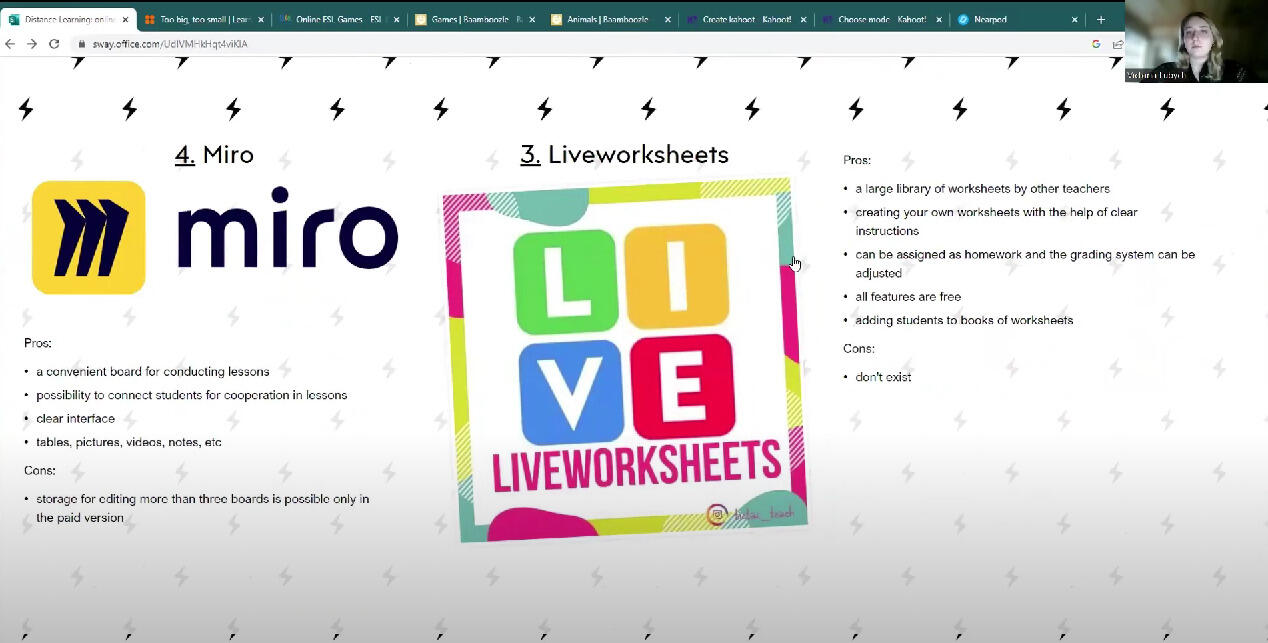Open the Google icon in the address bar
Image resolution: width=1268 pixels, height=643 pixels.
pyautogui.click(x=1096, y=44)
